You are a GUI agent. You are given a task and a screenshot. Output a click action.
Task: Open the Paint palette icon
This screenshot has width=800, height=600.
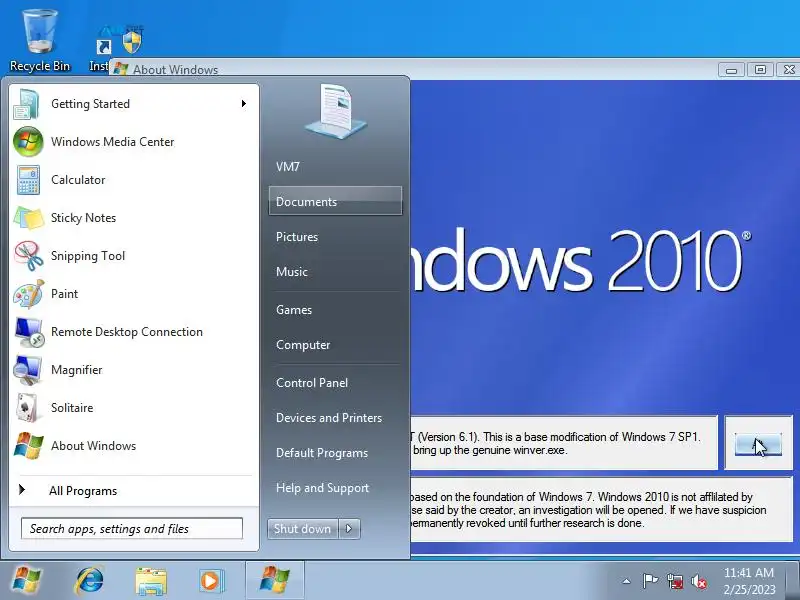(x=29, y=294)
